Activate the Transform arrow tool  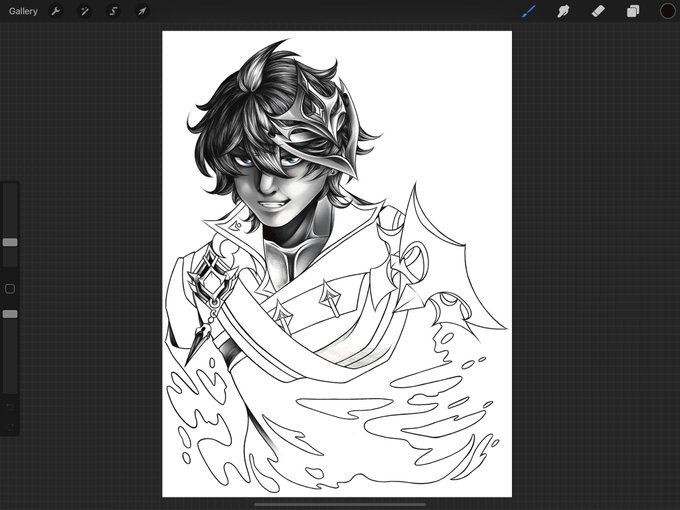click(x=142, y=11)
